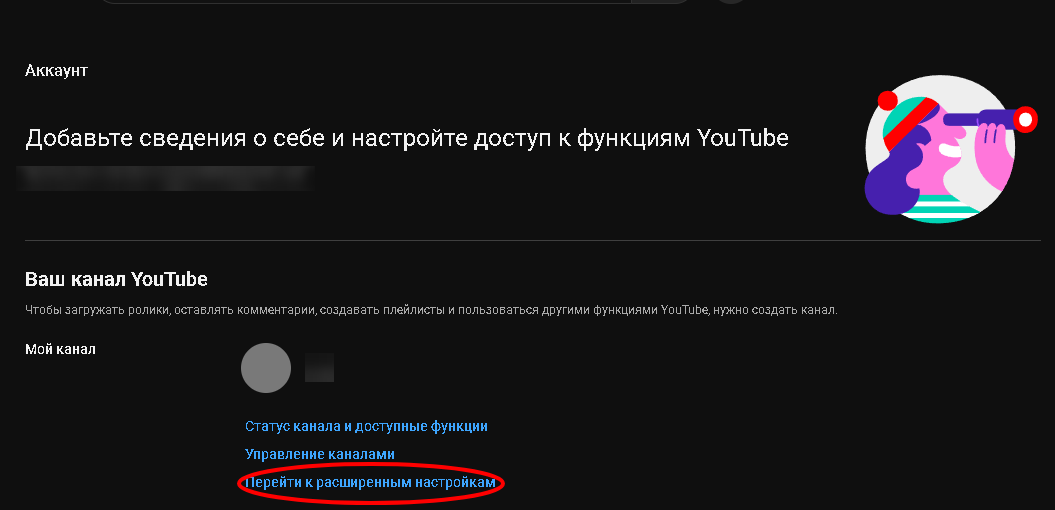
Task: Click the search button edge beside search bar
Action: click(x=661, y=2)
